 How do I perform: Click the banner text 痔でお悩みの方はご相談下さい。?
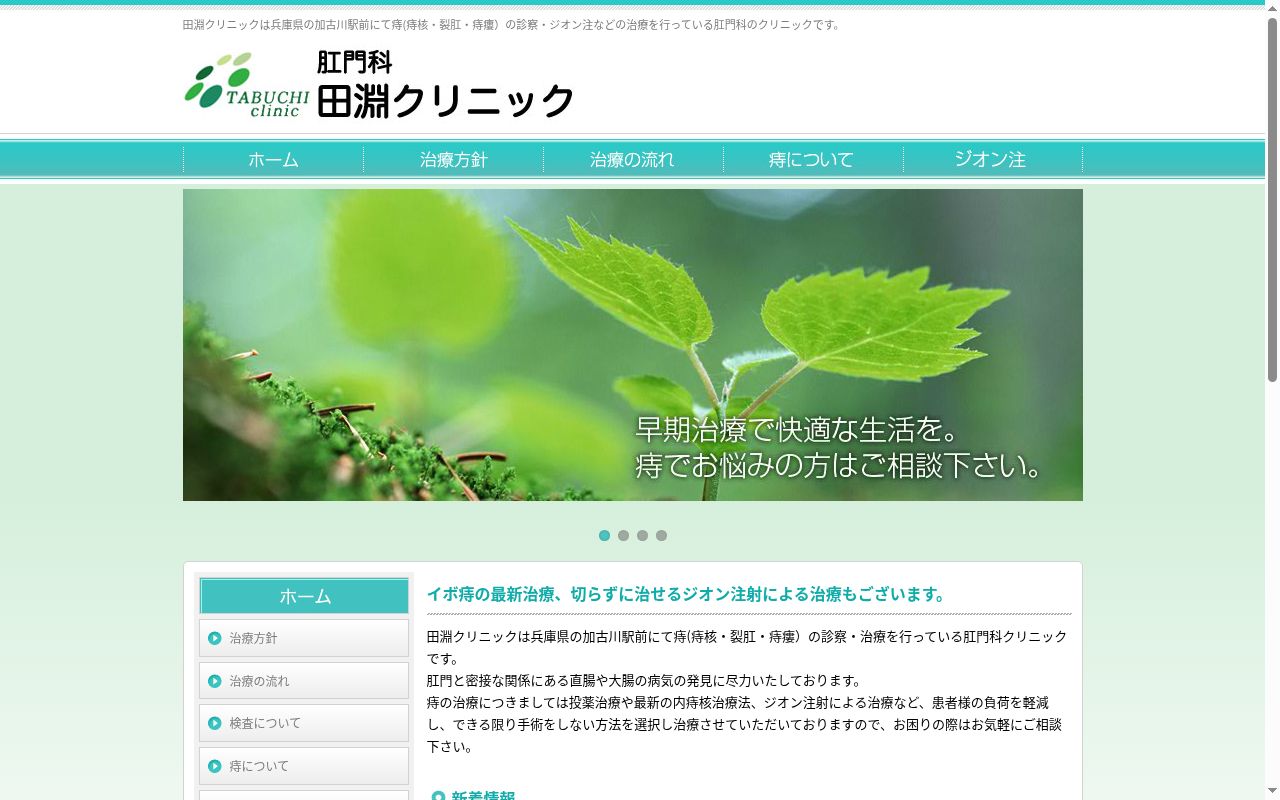click(x=841, y=466)
